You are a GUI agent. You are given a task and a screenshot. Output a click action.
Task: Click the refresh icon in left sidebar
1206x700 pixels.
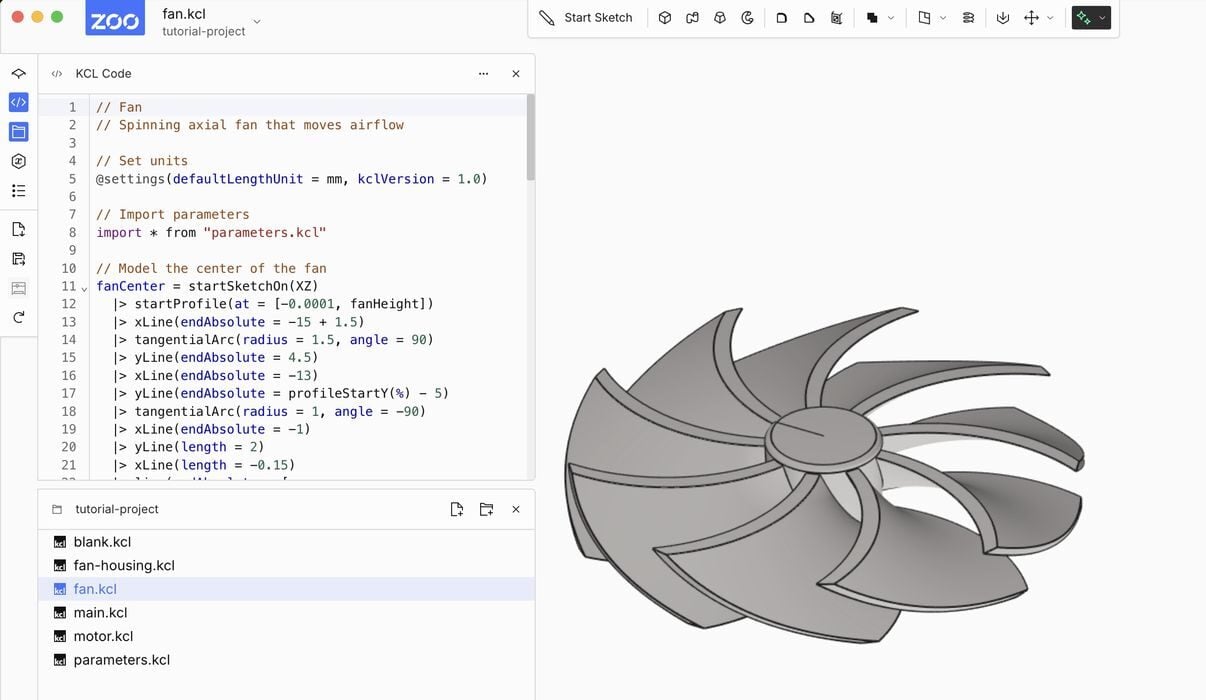tap(18, 318)
